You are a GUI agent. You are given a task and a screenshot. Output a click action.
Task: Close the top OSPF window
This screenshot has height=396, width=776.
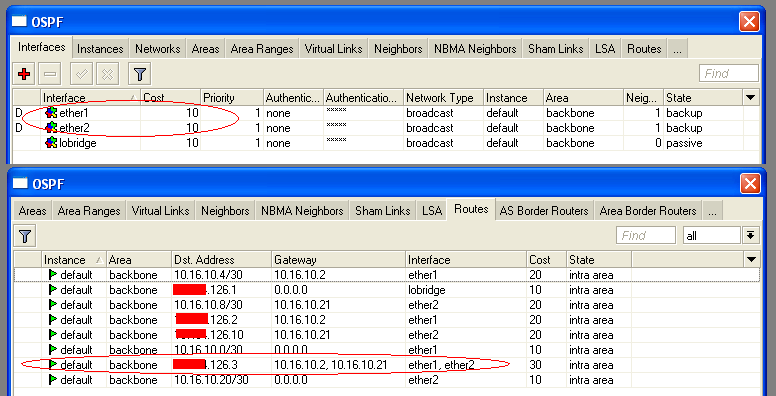[x=749, y=22]
